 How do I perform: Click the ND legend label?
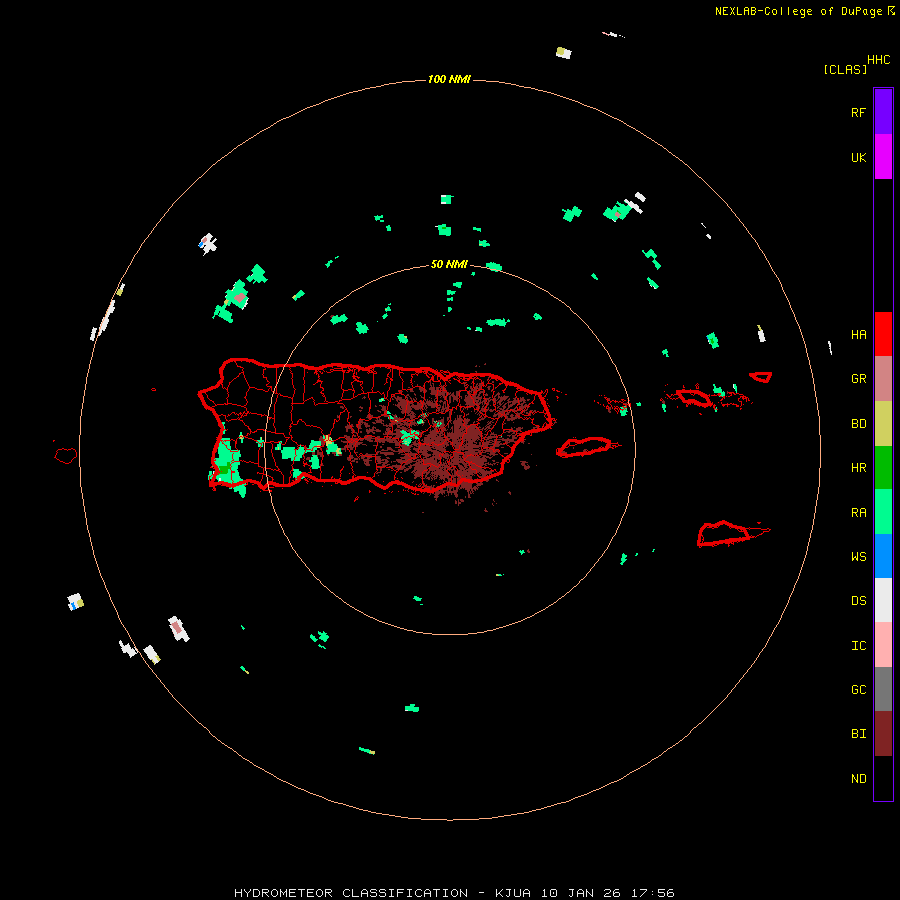858,779
